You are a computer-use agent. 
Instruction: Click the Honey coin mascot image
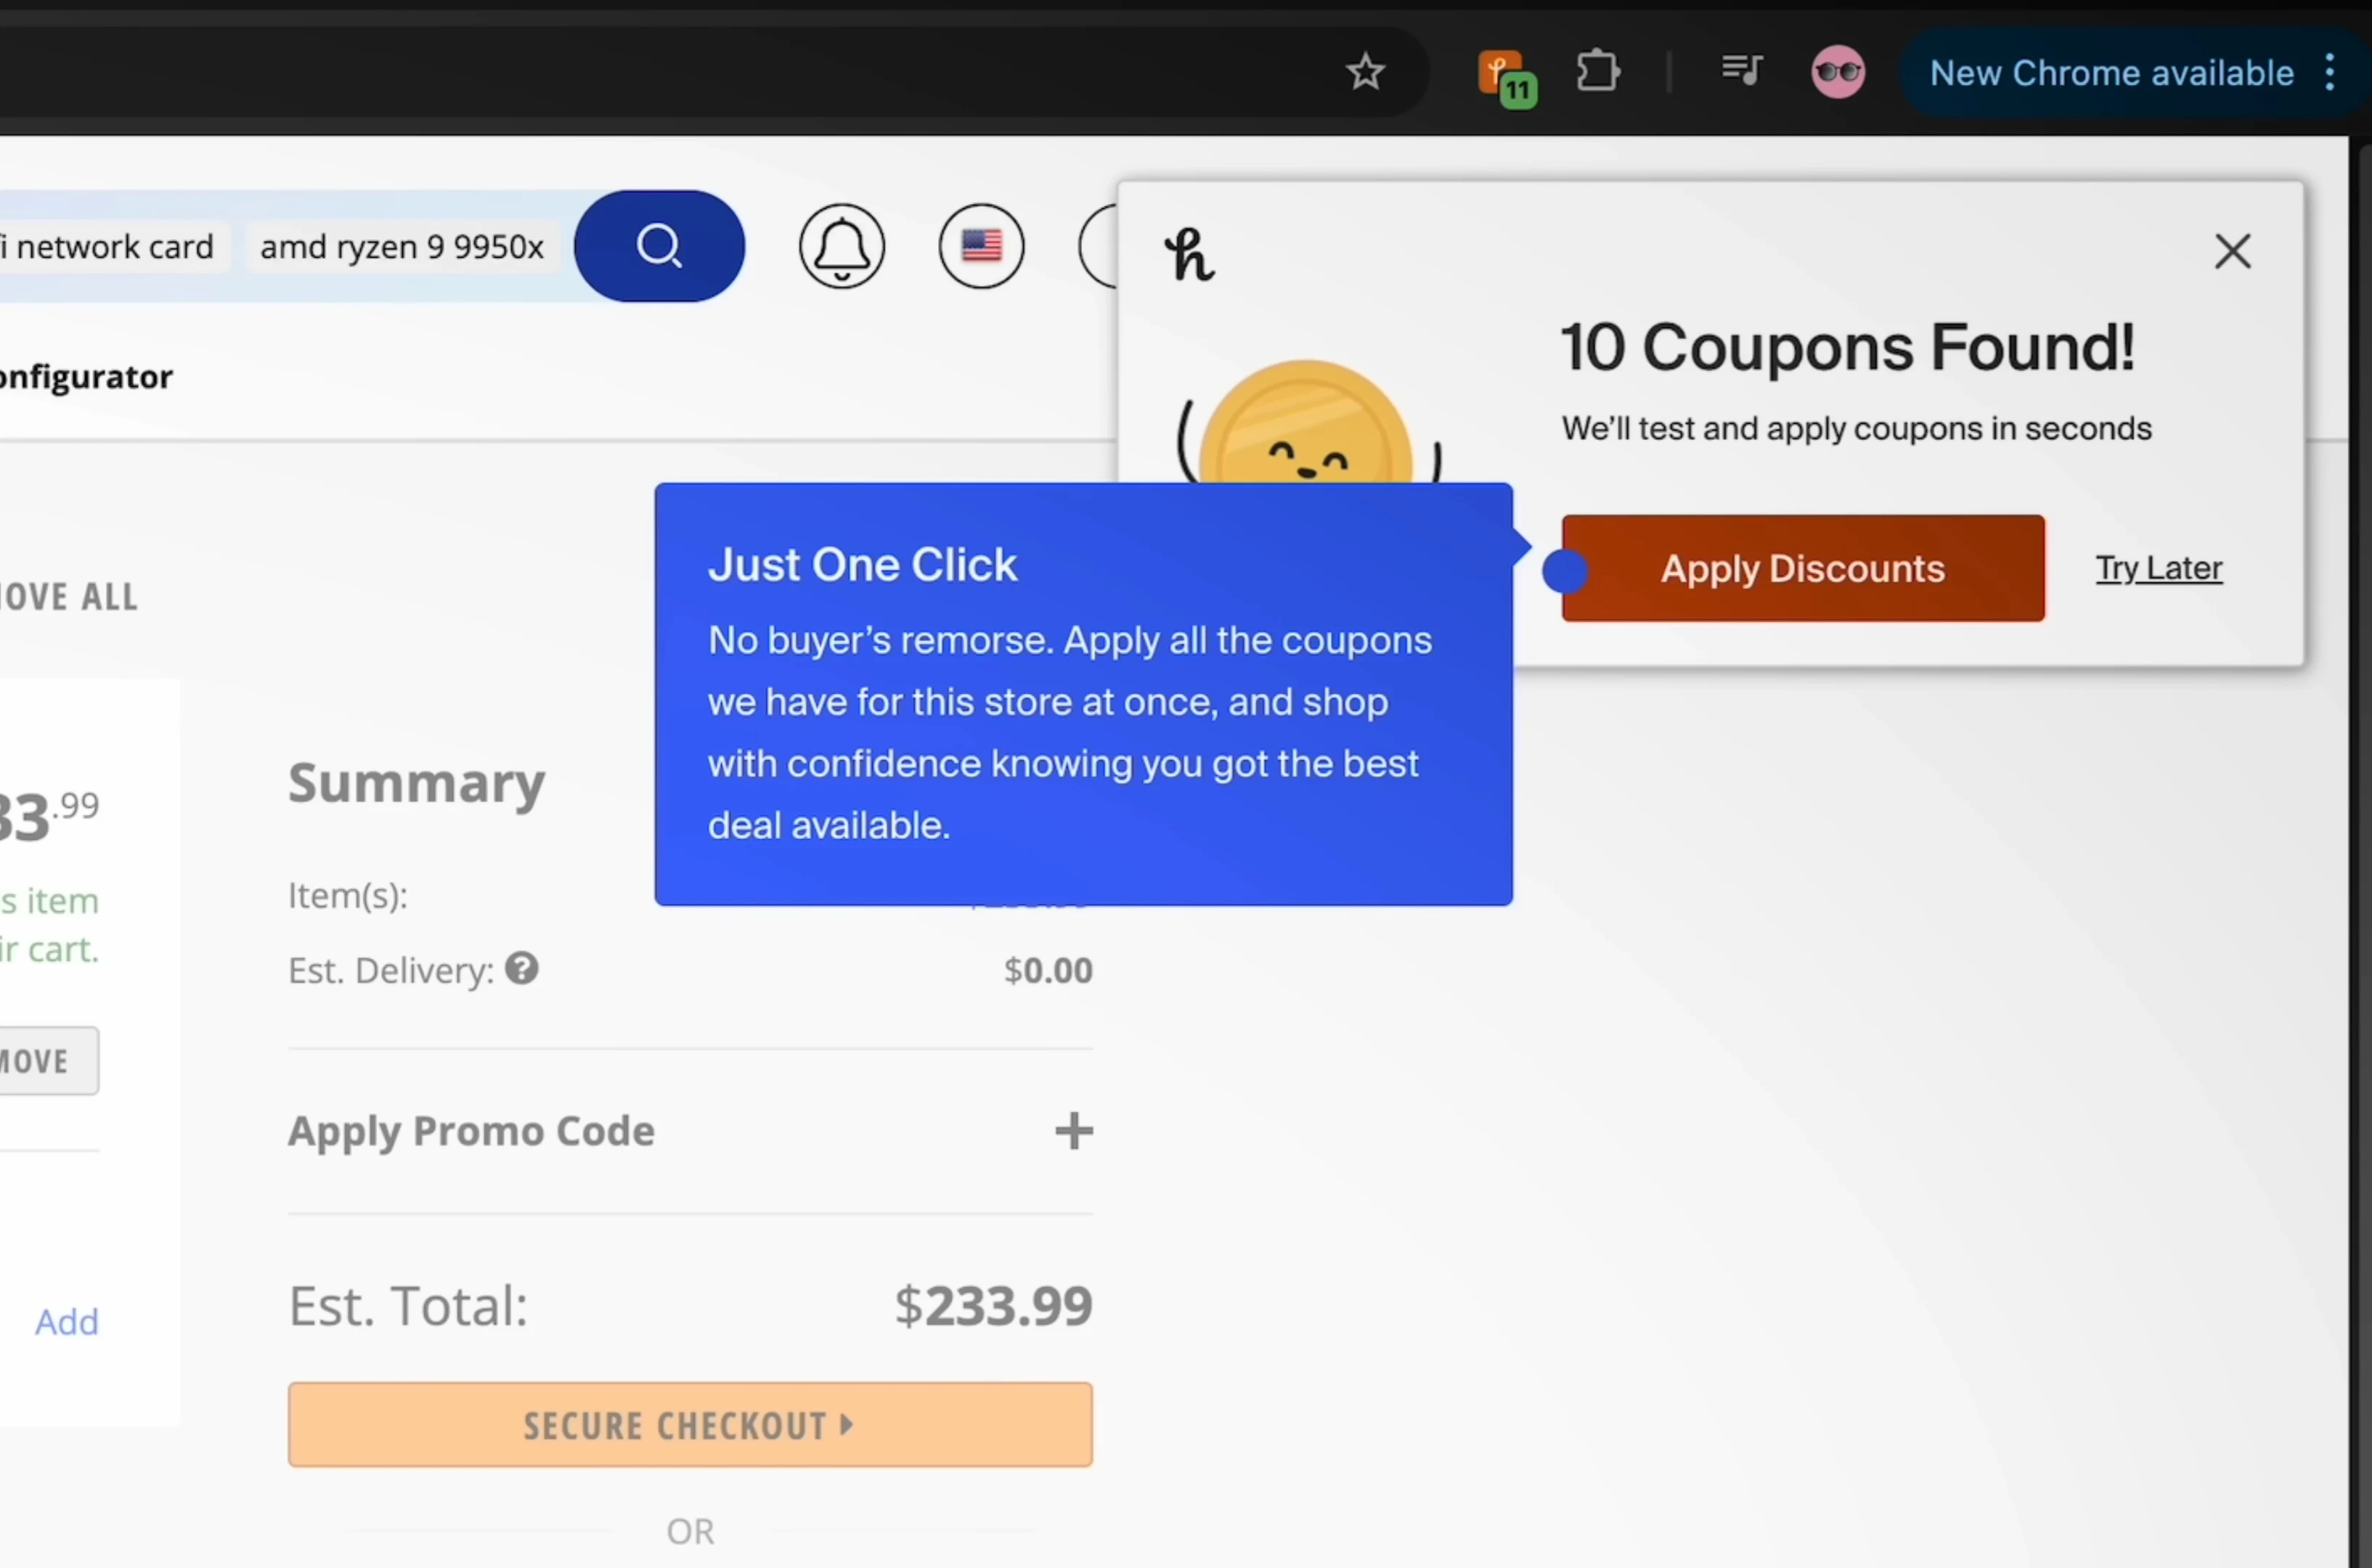pyautogui.click(x=1308, y=422)
